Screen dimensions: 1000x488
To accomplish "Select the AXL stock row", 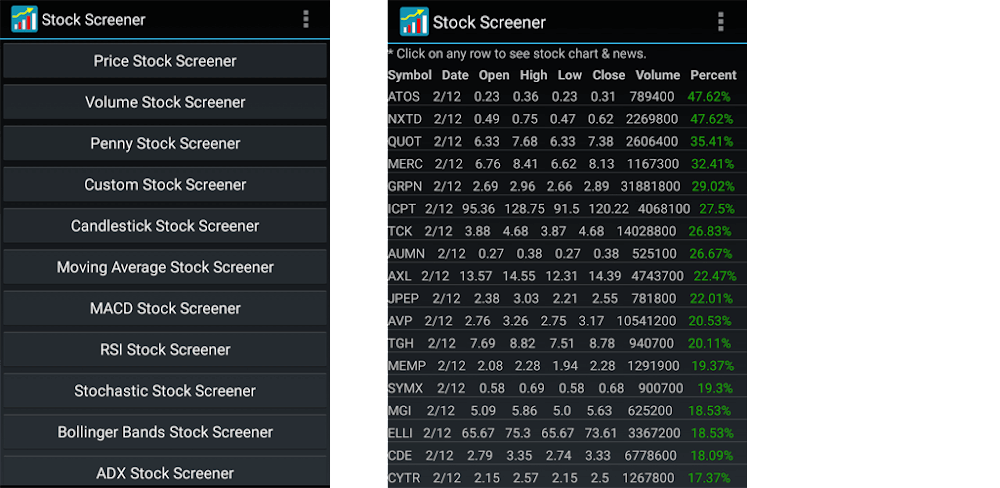I will tap(567, 276).
